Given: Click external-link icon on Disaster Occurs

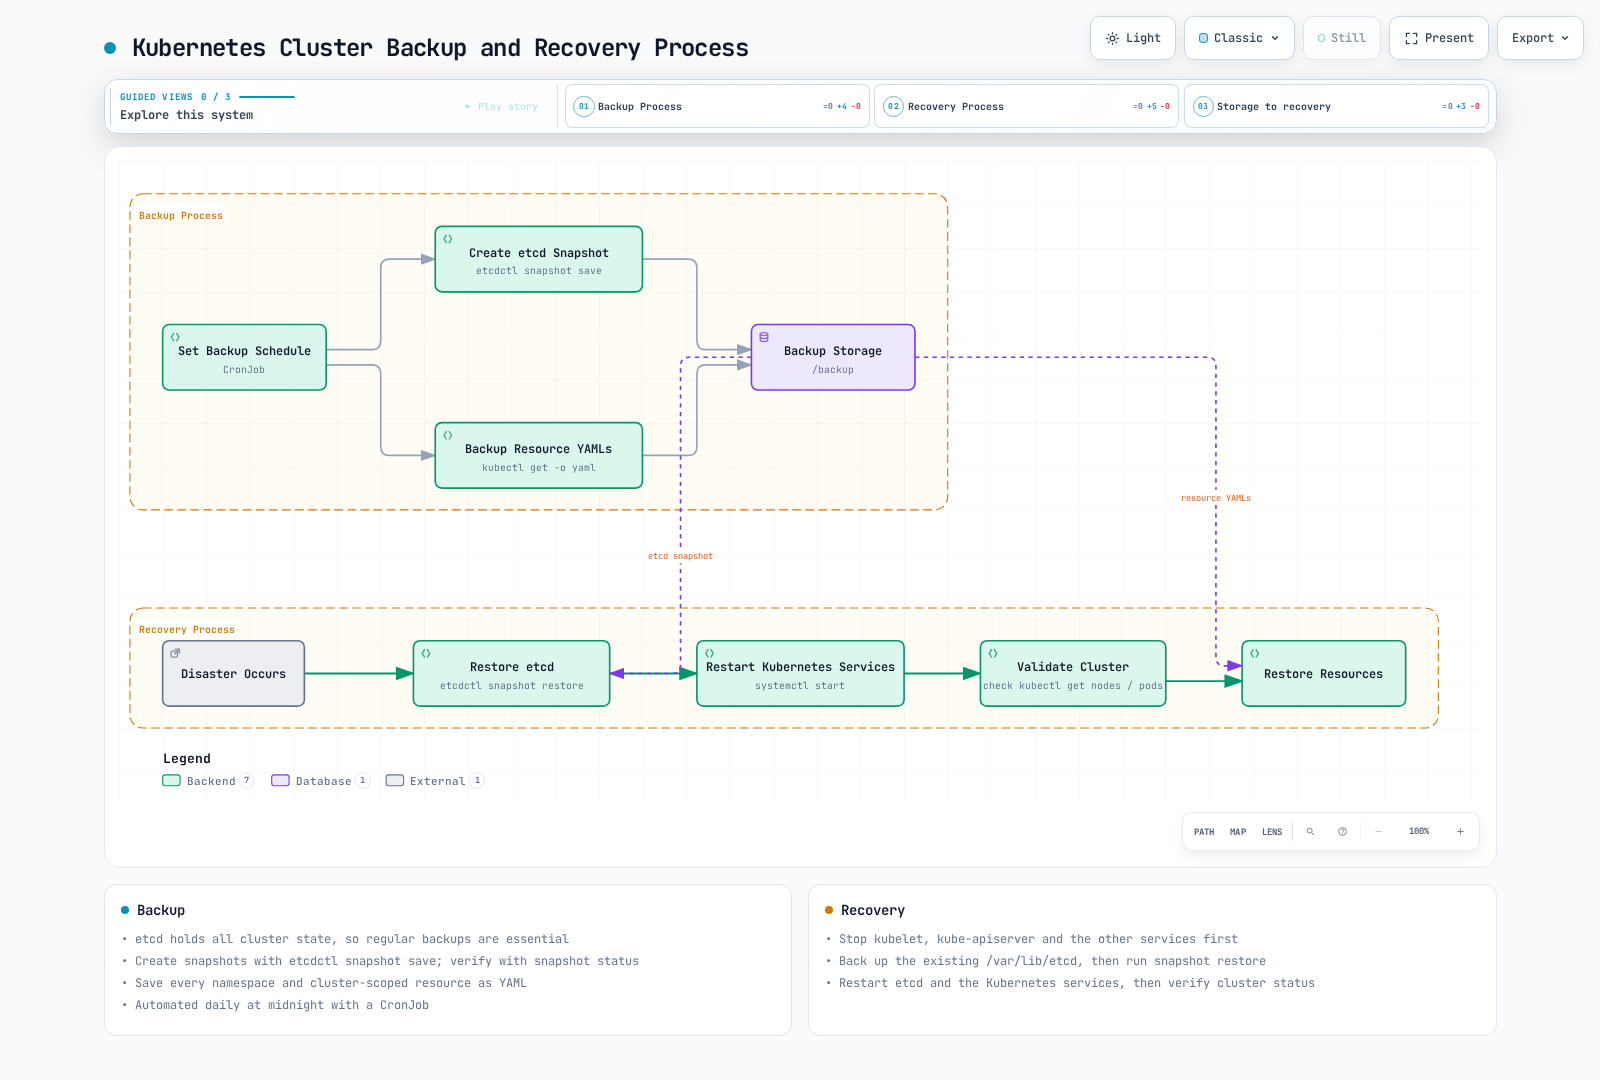Looking at the screenshot, I should 175,653.
